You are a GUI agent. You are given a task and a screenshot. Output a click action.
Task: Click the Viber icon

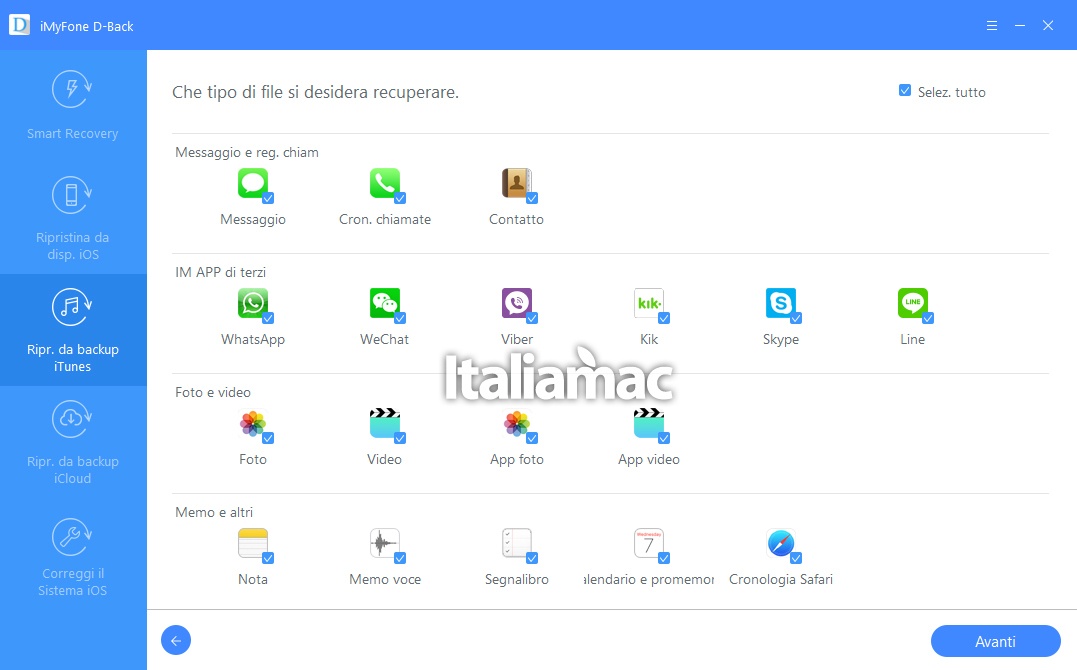(517, 303)
